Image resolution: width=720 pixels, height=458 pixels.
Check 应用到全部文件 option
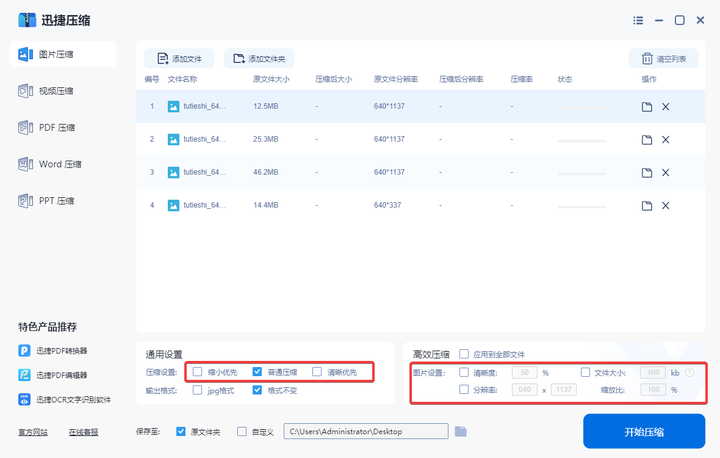pos(464,354)
